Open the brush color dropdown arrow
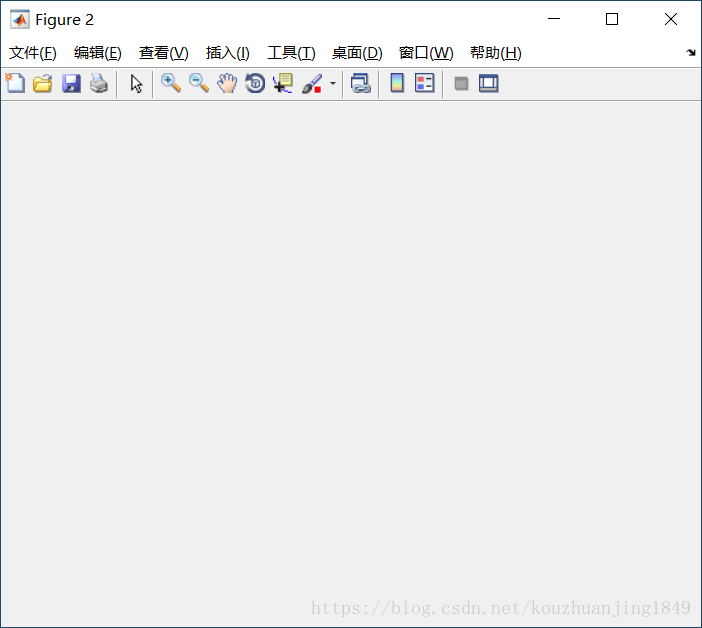 click(333, 83)
